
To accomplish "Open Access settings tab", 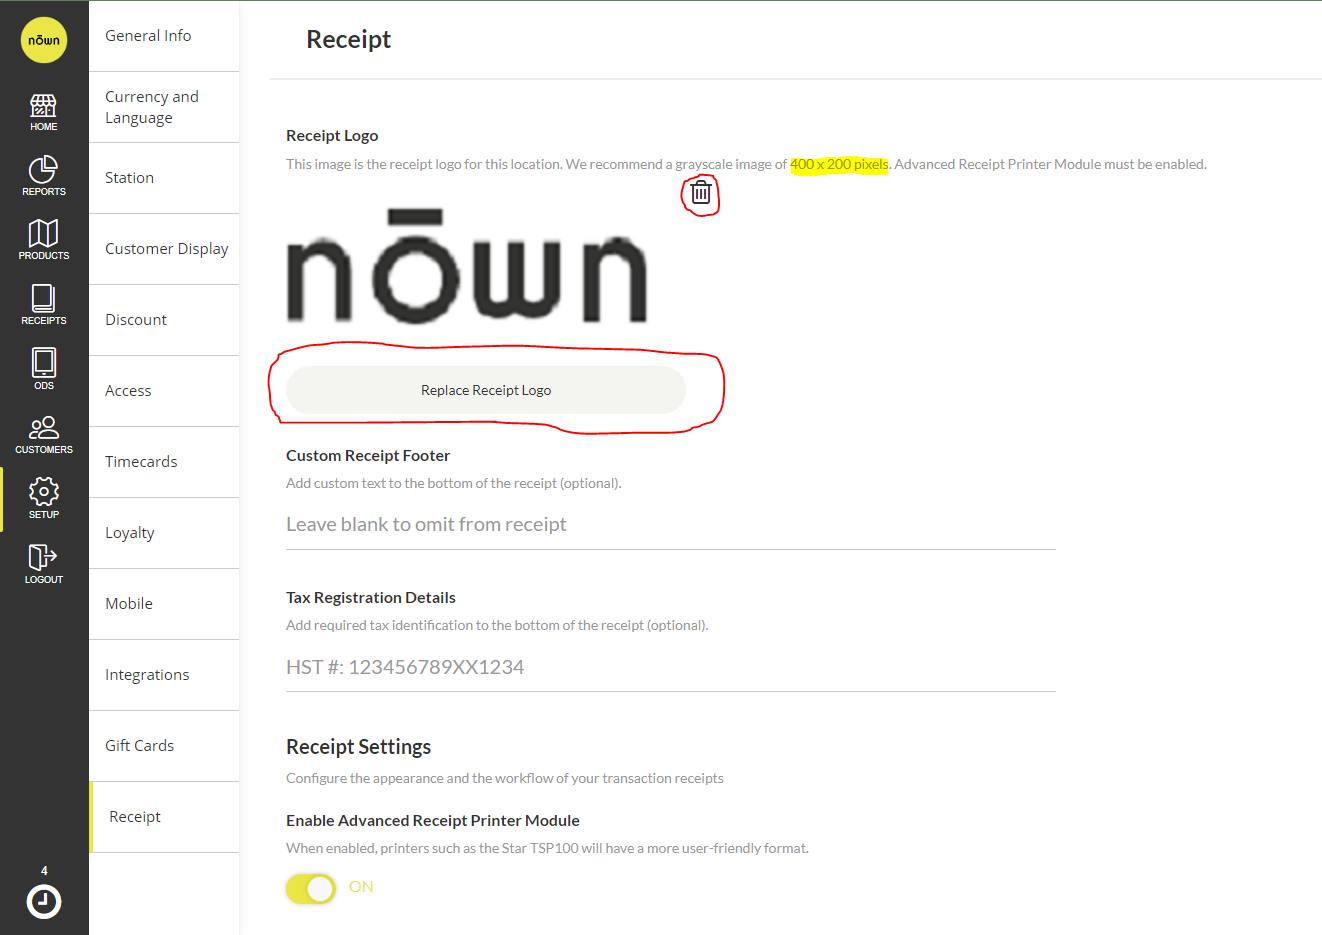I will 164,391.
